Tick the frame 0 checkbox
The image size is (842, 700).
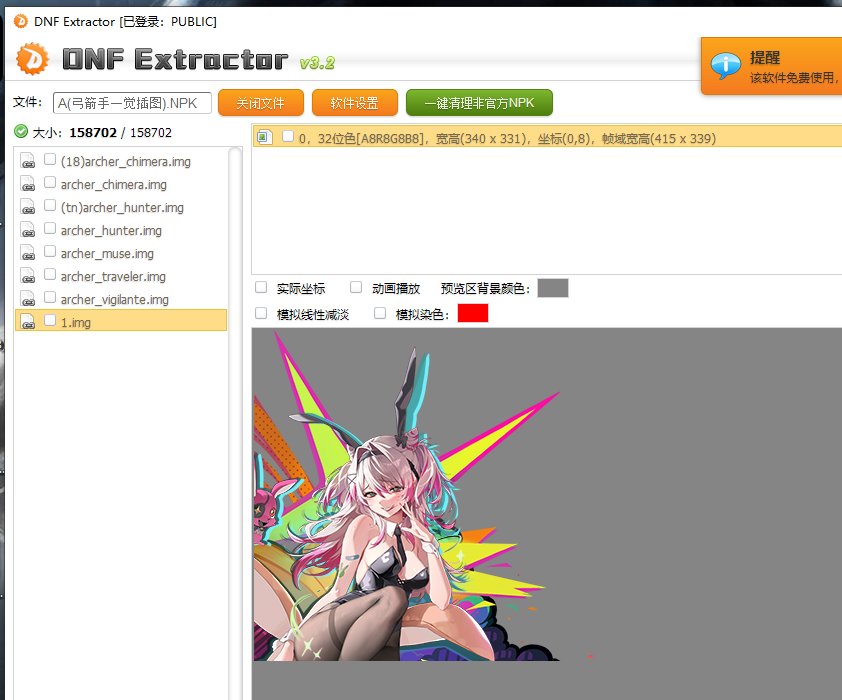click(x=288, y=136)
